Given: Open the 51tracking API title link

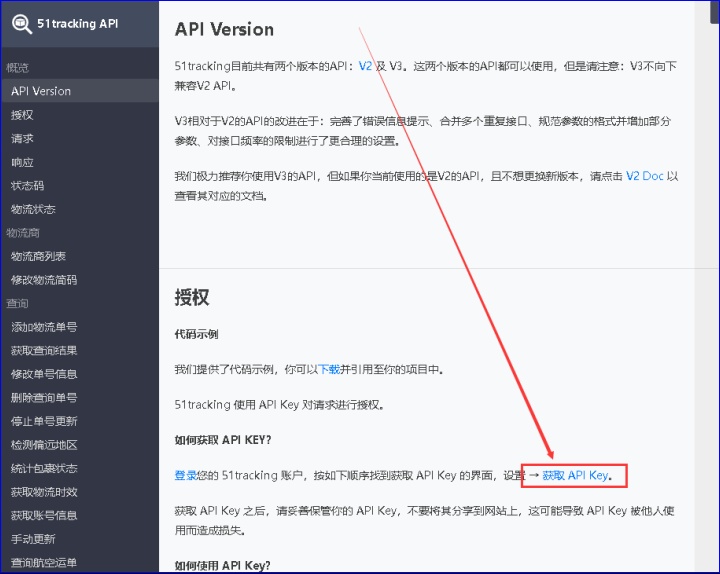Looking at the screenshot, I should tap(78, 23).
